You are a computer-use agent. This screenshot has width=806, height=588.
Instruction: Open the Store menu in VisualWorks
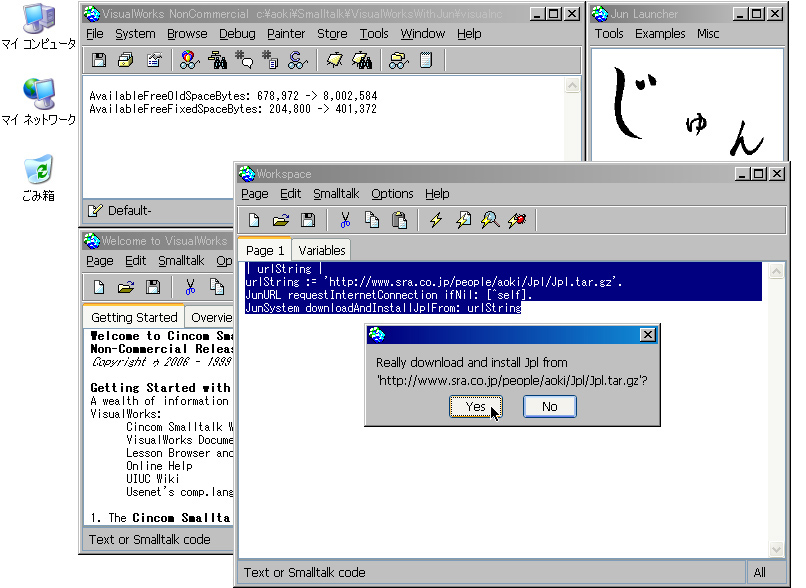332,34
